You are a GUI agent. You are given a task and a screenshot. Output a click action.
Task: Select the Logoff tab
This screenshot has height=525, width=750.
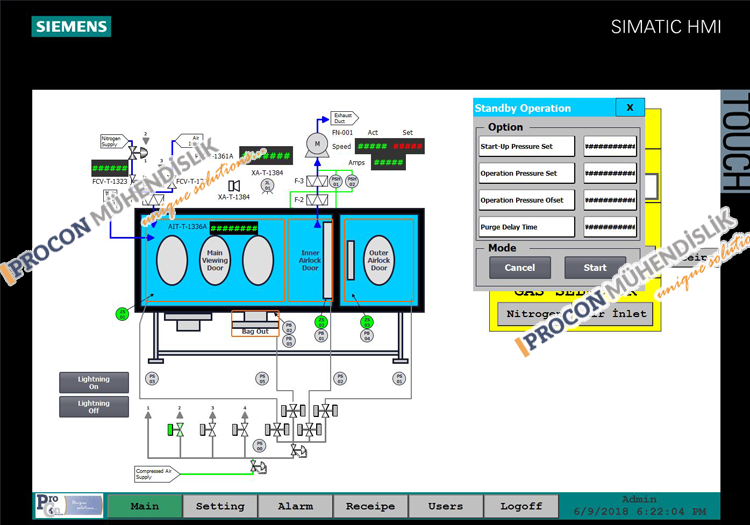point(521,506)
